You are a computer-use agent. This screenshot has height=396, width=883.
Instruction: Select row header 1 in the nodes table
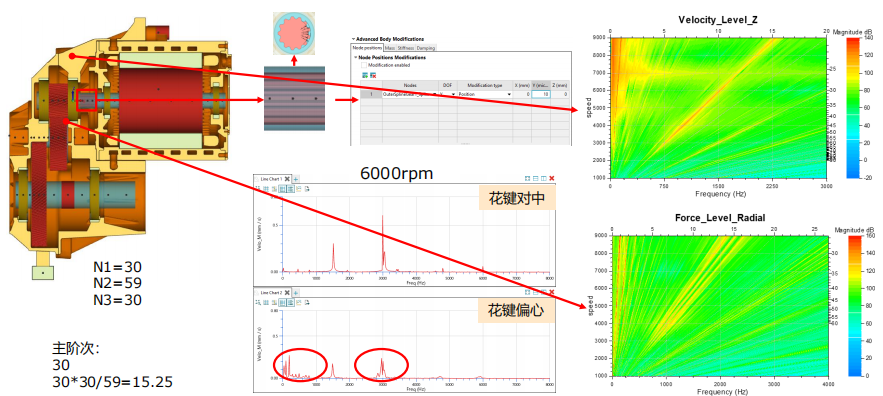[x=371, y=94]
